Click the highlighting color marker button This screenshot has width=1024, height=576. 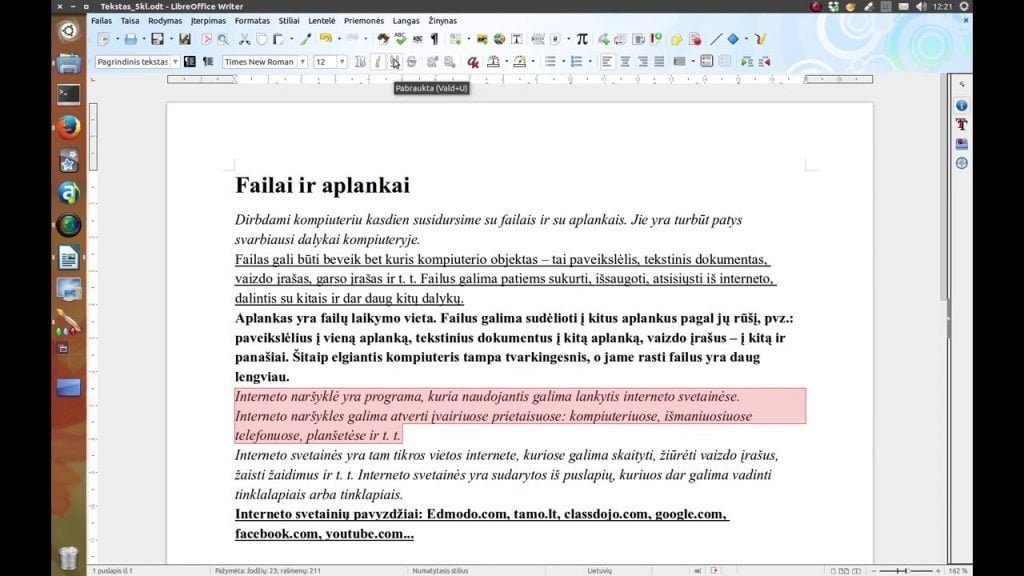(x=520, y=62)
